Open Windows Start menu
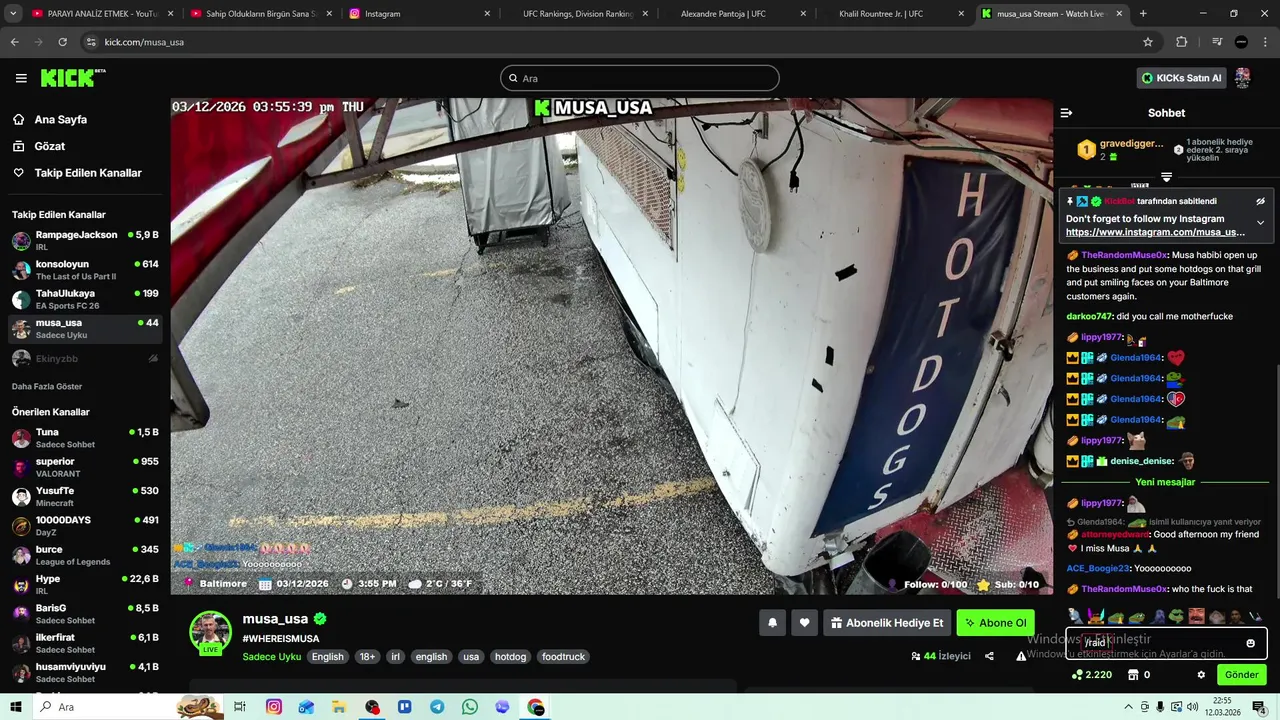This screenshot has height=720, width=1280. pos(15,707)
